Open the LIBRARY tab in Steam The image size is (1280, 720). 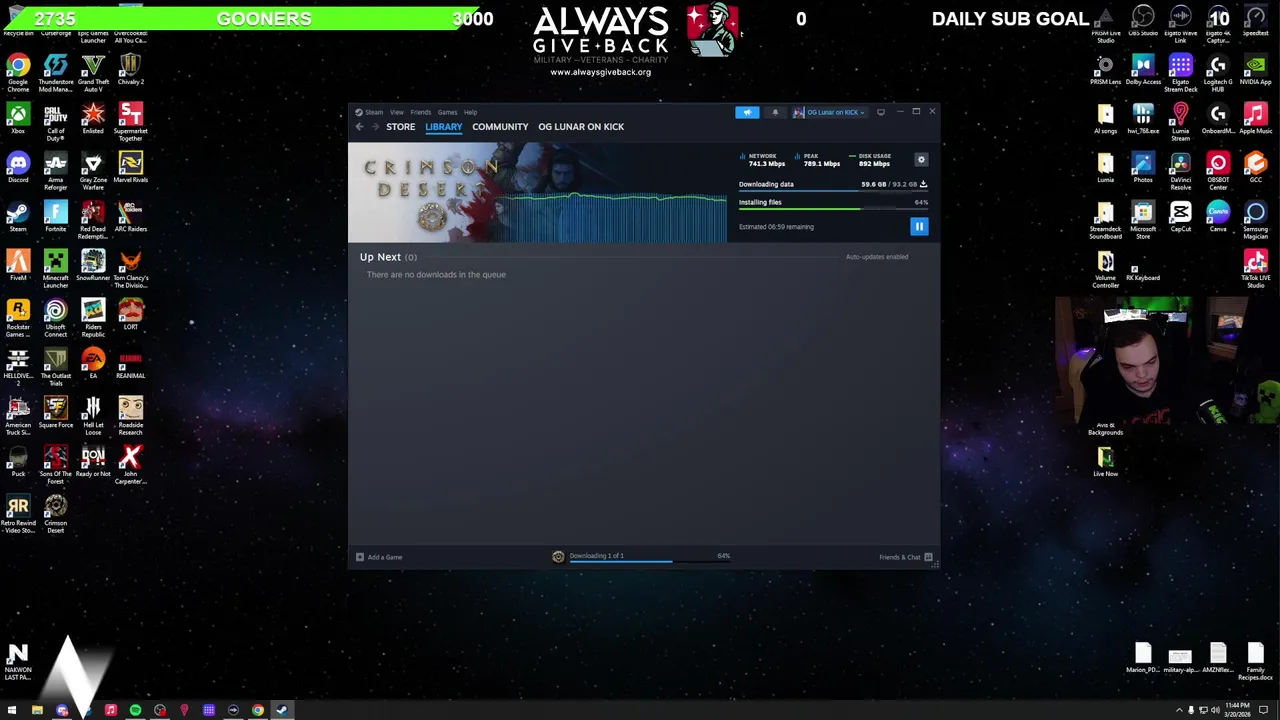(443, 127)
